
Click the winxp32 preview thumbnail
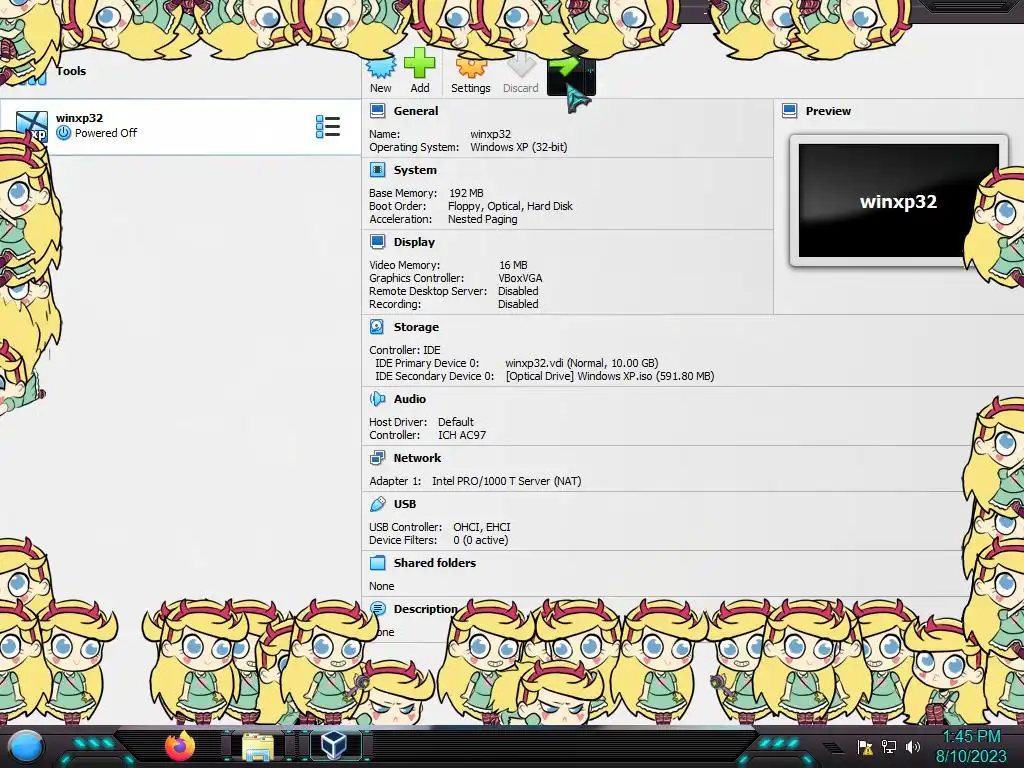pos(898,200)
